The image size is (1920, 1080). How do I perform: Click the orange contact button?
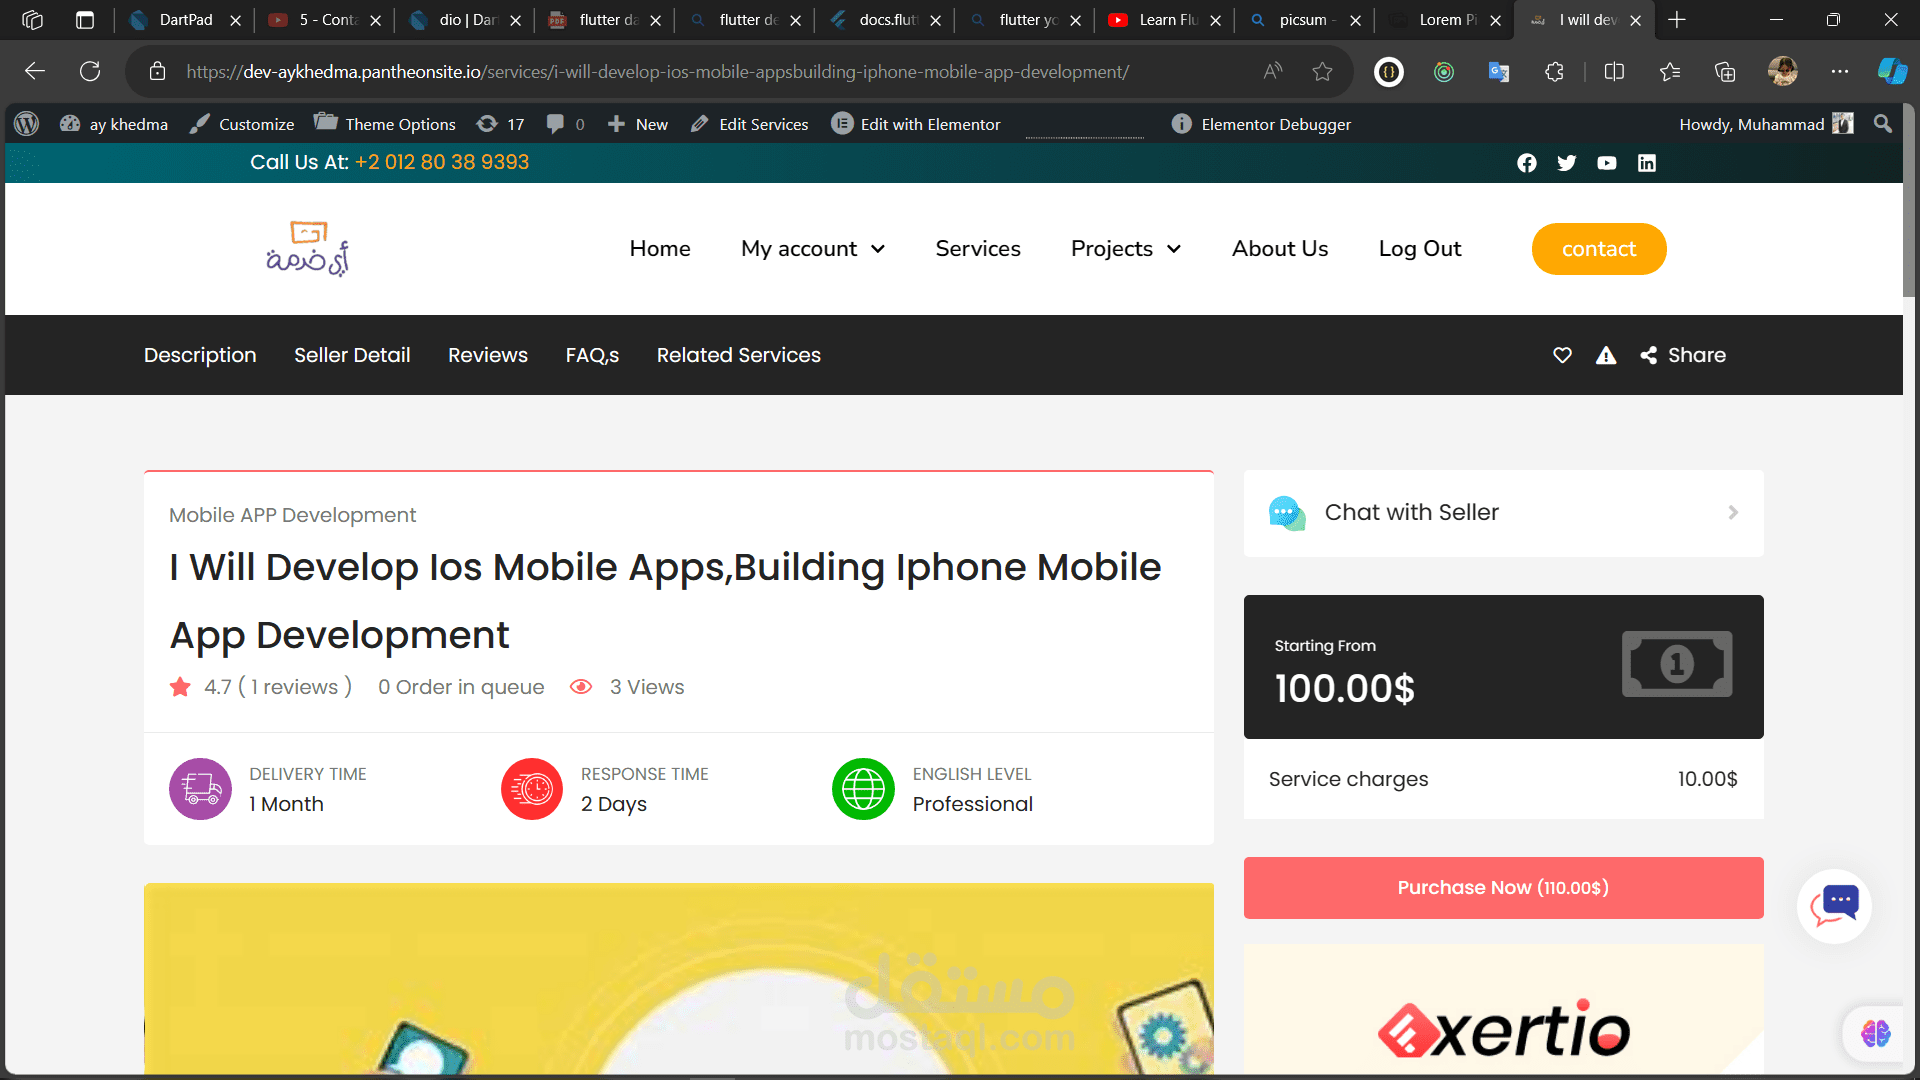click(x=1598, y=249)
